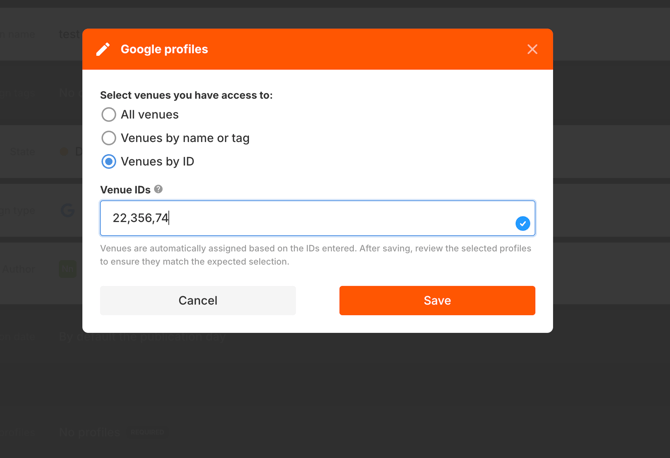Image resolution: width=670 pixels, height=458 pixels.
Task: Click the blue checkmark validation icon
Action: click(x=522, y=223)
